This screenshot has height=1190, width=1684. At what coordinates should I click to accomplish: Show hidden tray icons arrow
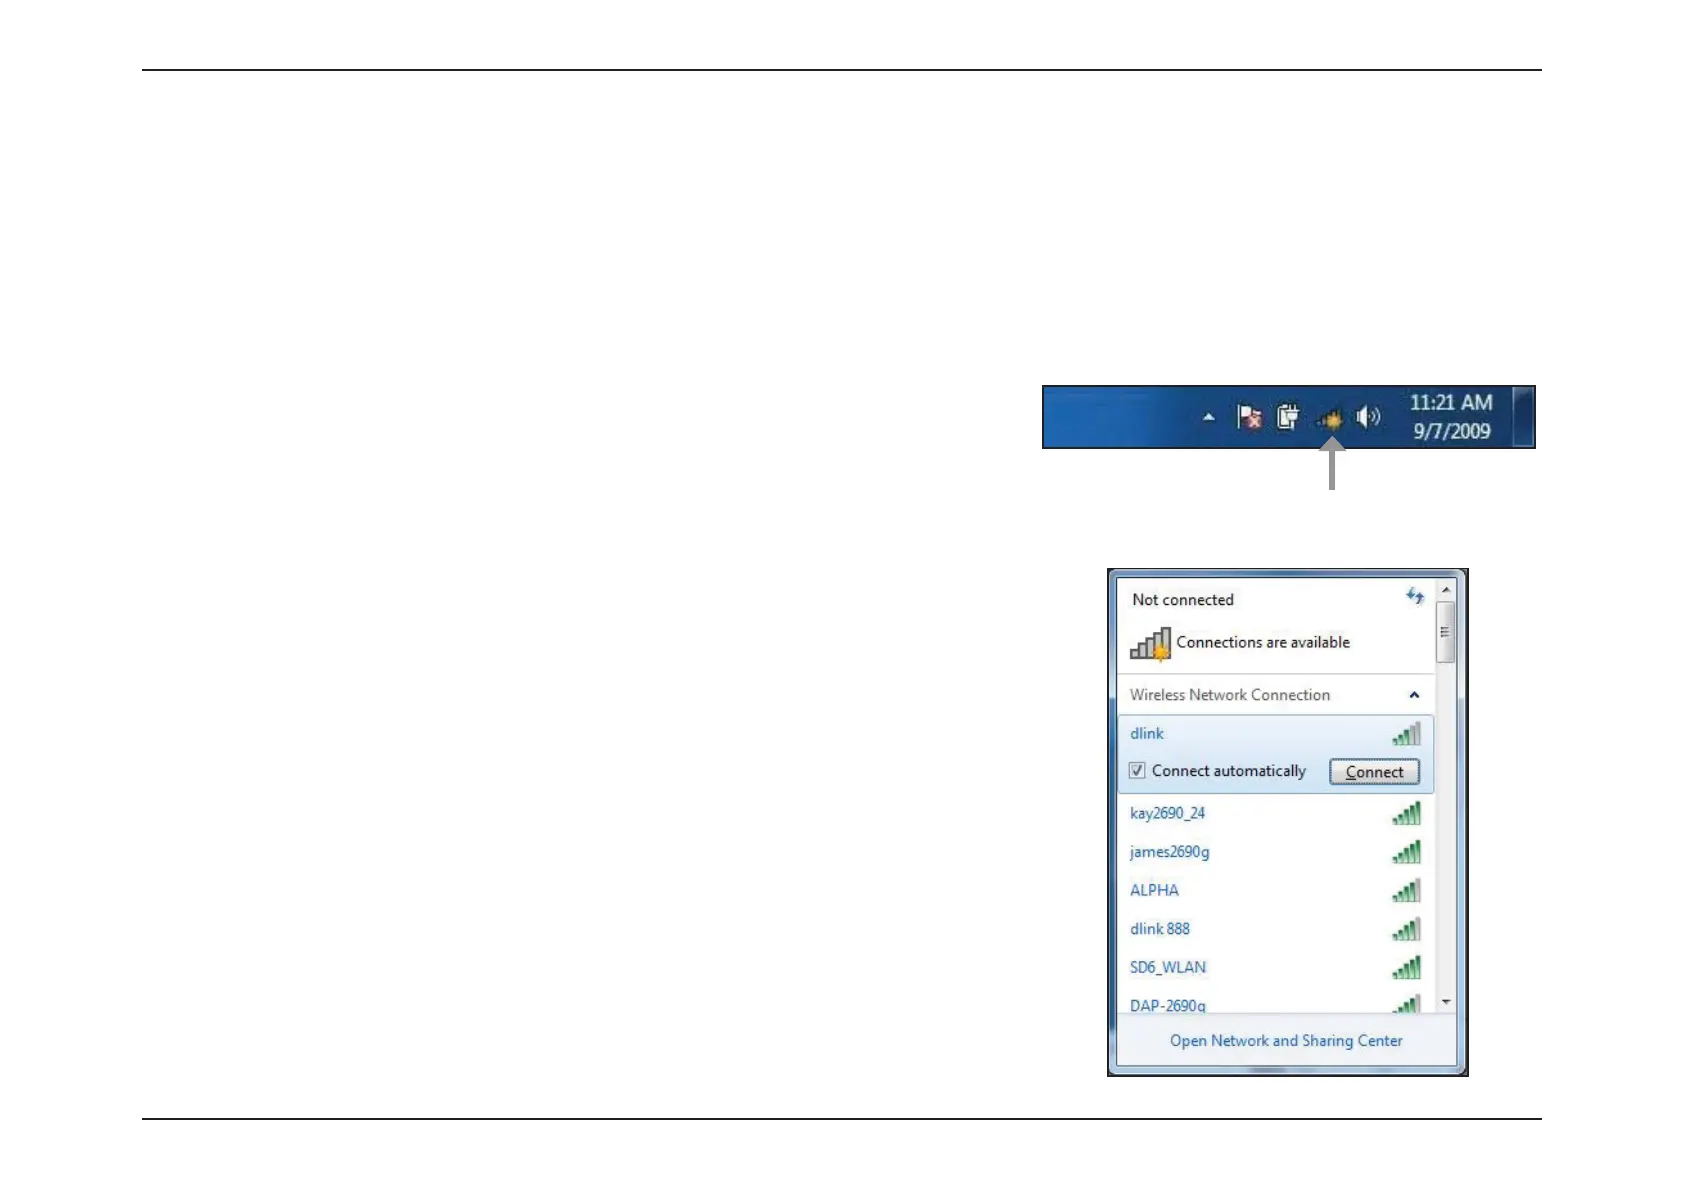[1208, 417]
